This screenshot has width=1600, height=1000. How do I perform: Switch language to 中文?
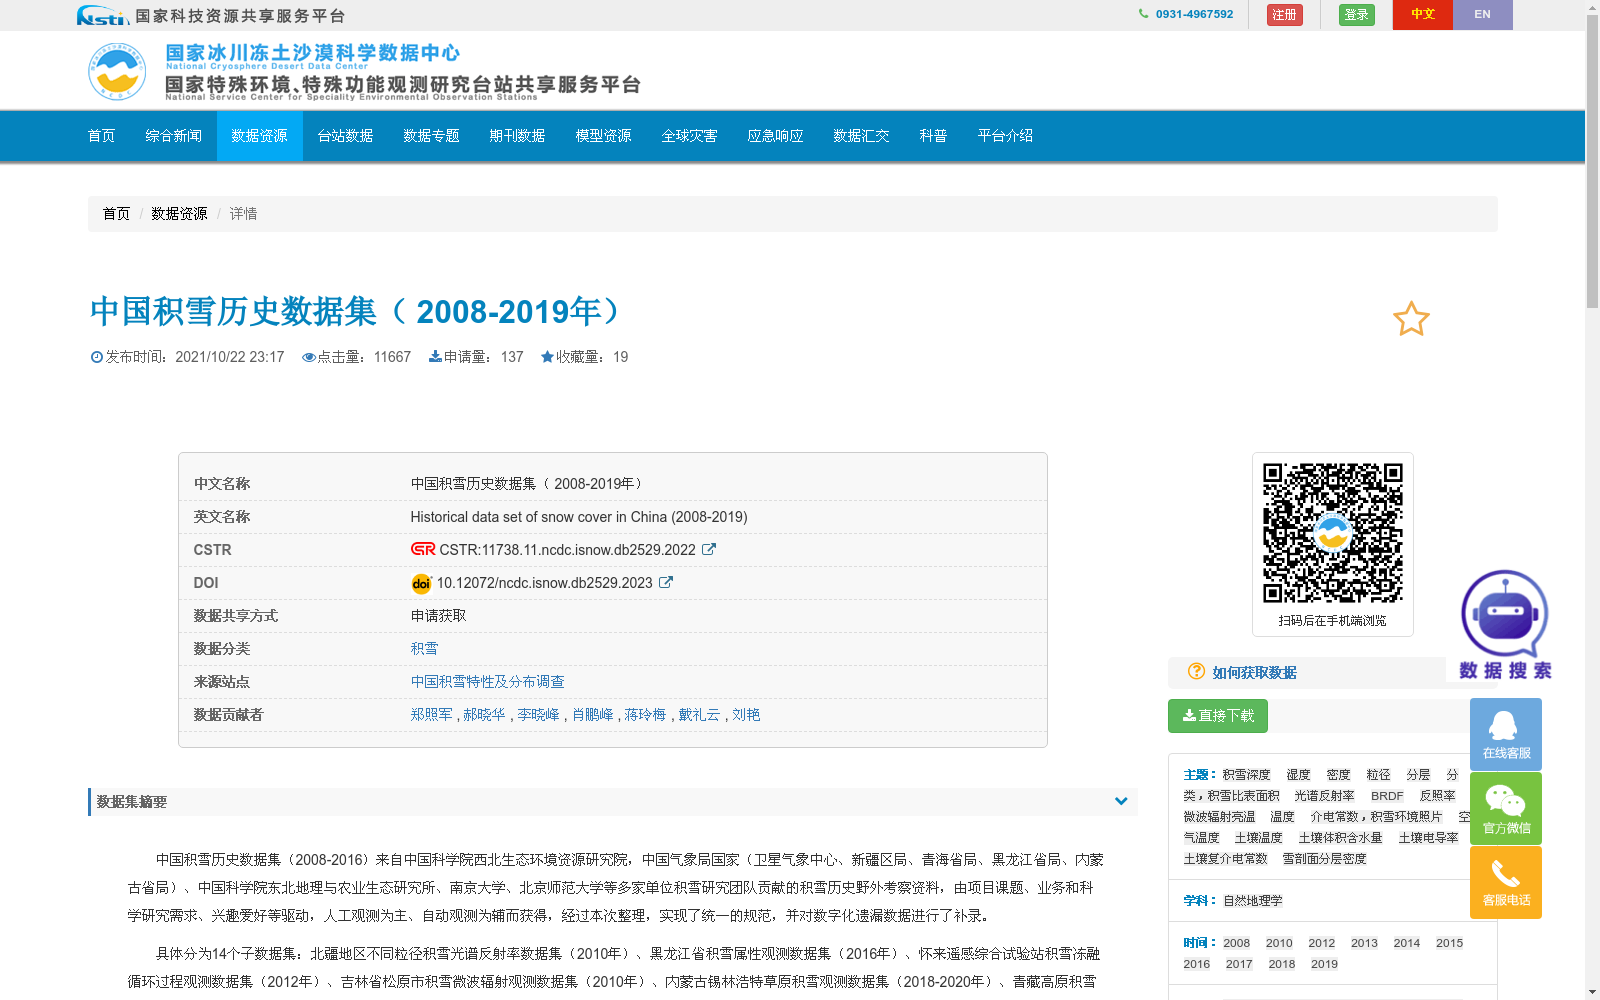[1423, 15]
